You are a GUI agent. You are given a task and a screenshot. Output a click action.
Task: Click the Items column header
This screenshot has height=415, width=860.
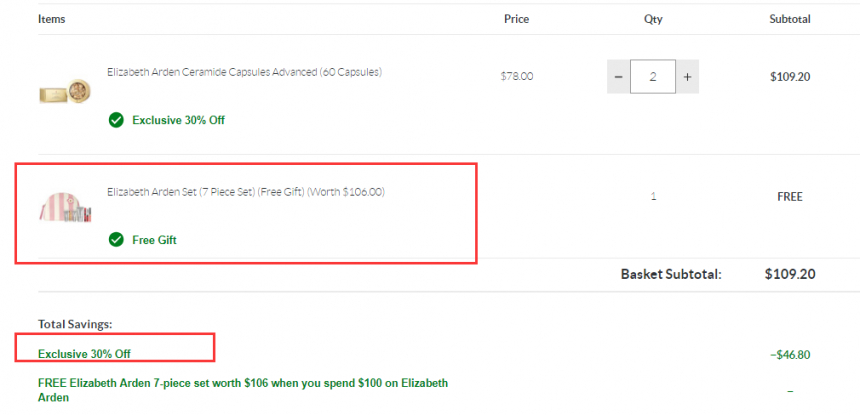(x=52, y=19)
